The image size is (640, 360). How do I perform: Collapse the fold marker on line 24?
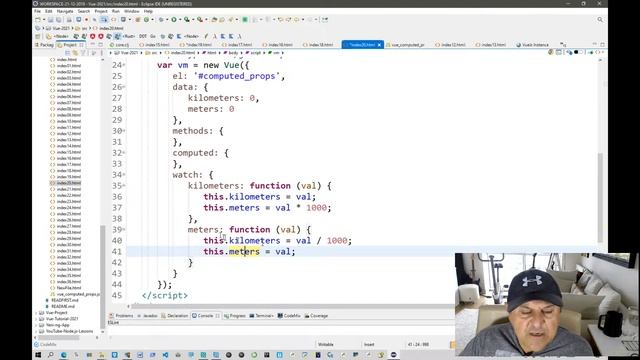(x=124, y=65)
